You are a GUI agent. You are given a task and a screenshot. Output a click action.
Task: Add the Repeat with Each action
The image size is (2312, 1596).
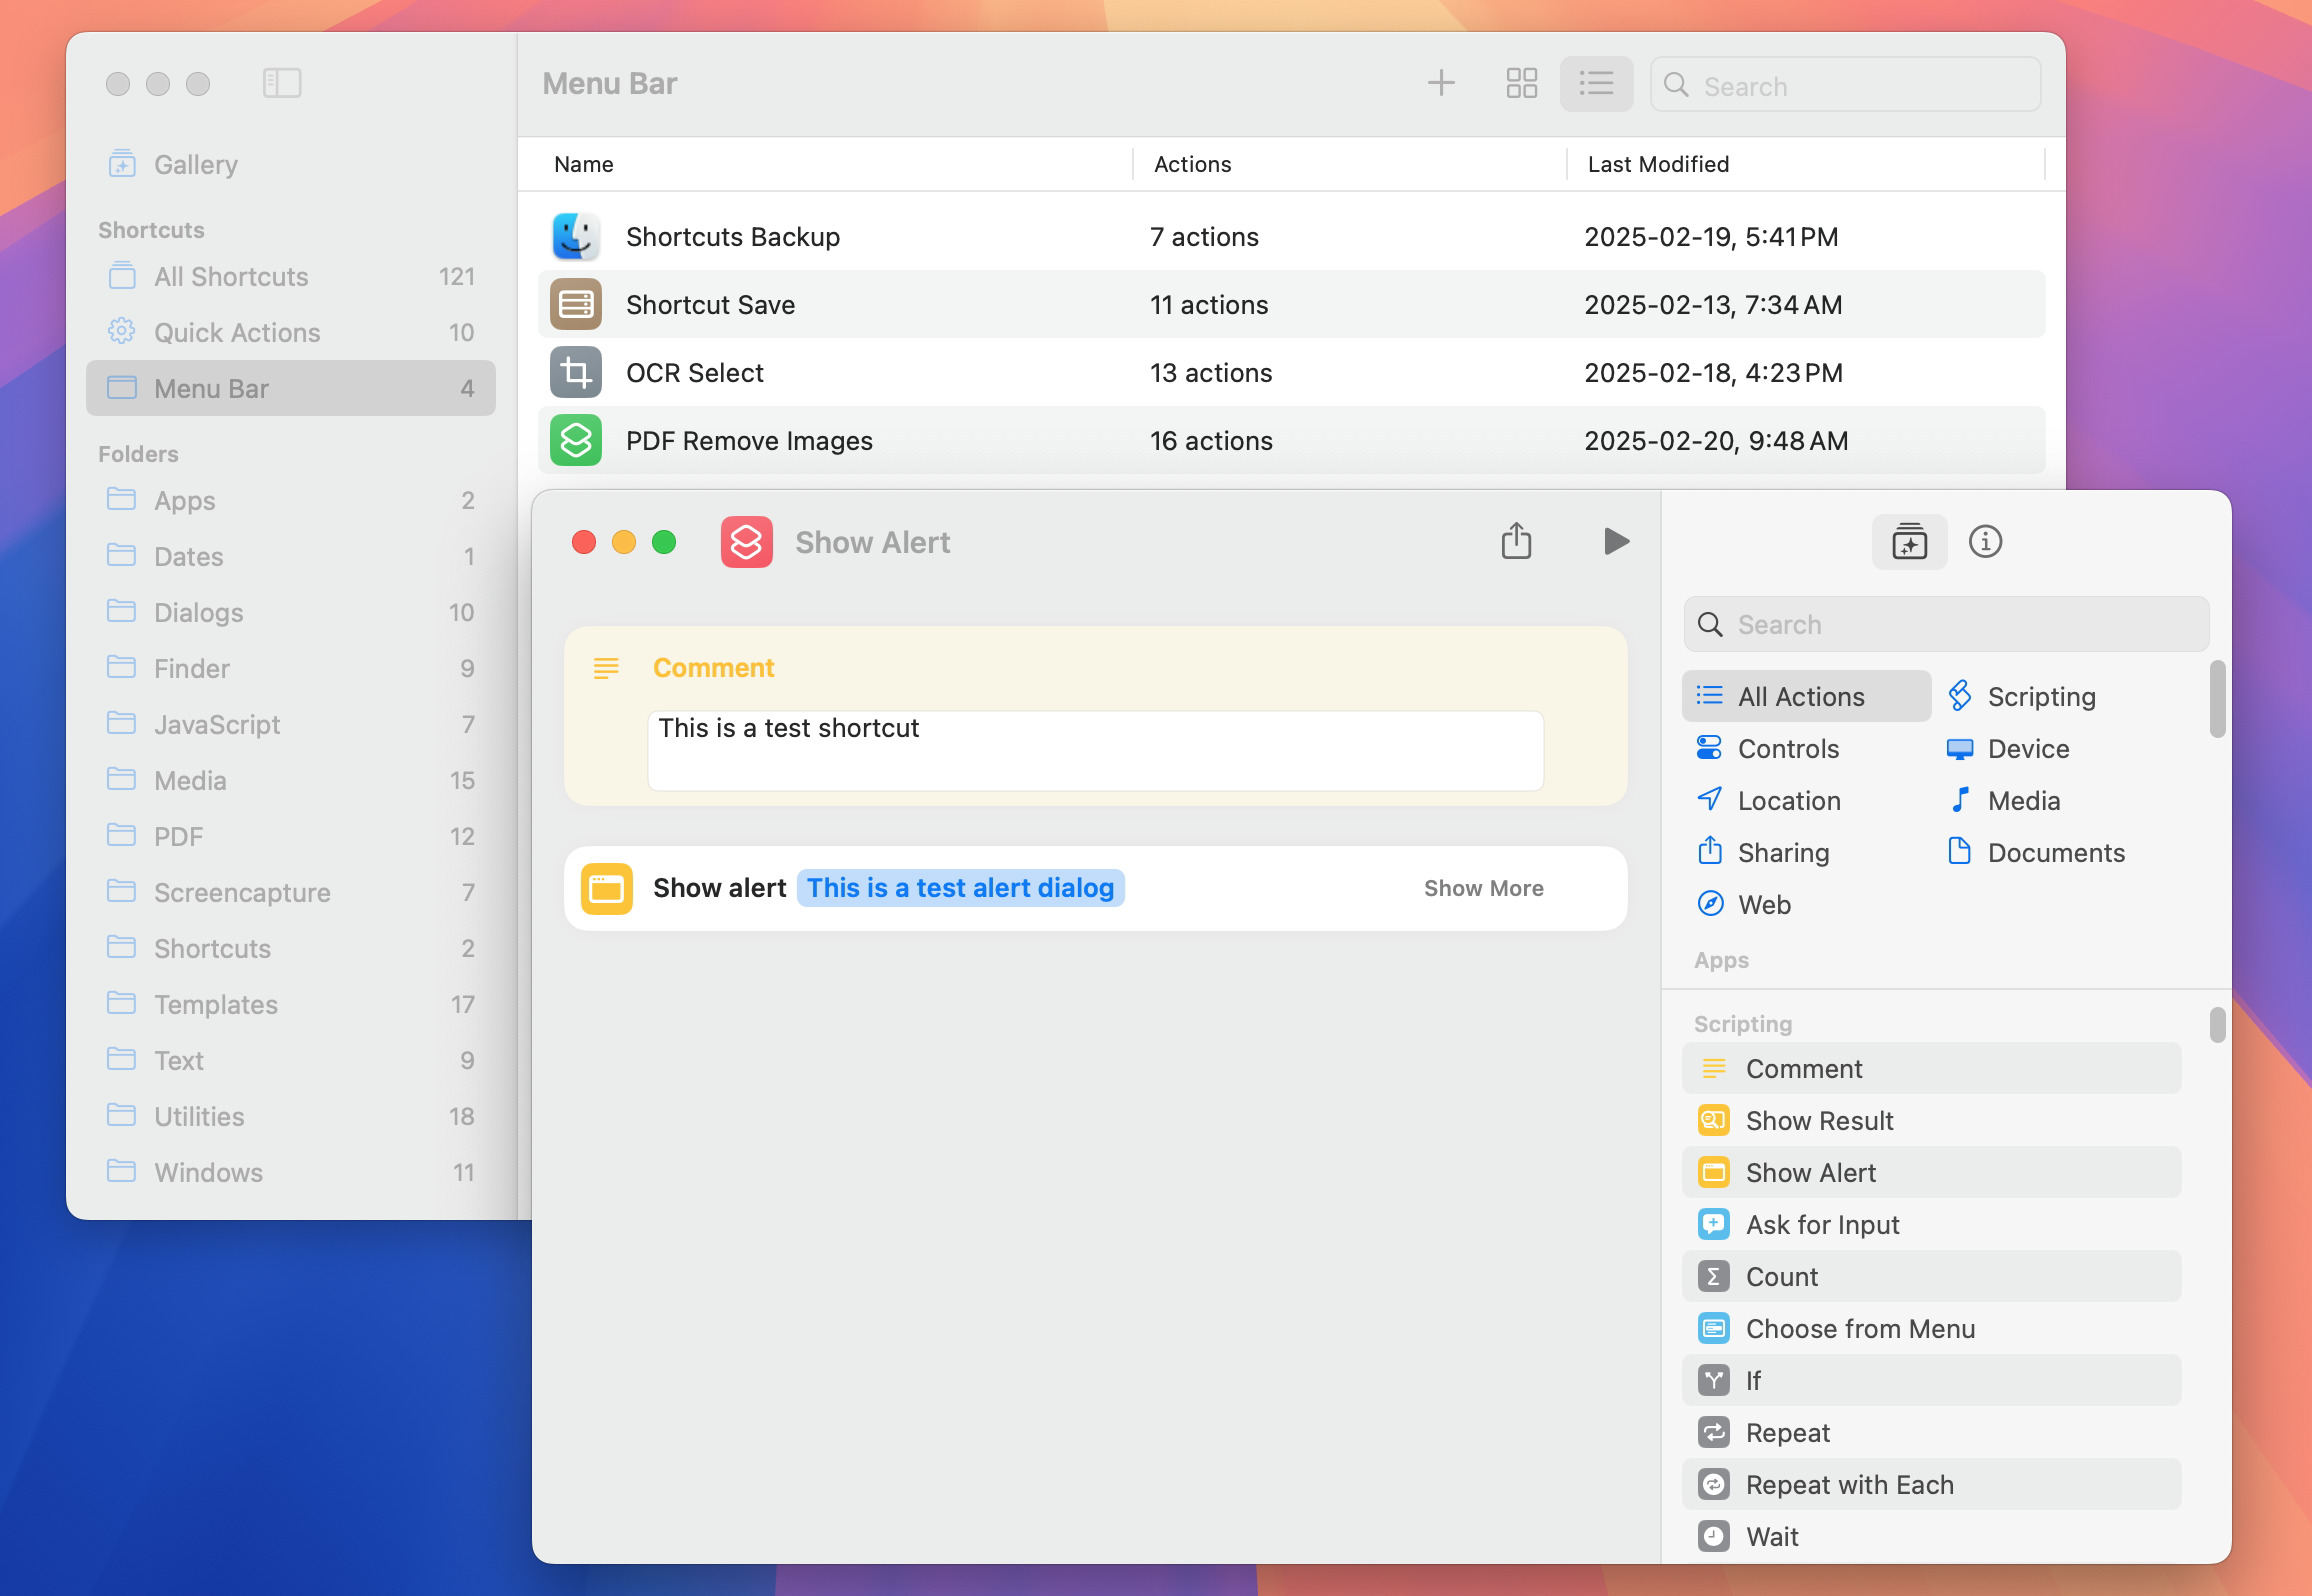[x=1931, y=1484]
